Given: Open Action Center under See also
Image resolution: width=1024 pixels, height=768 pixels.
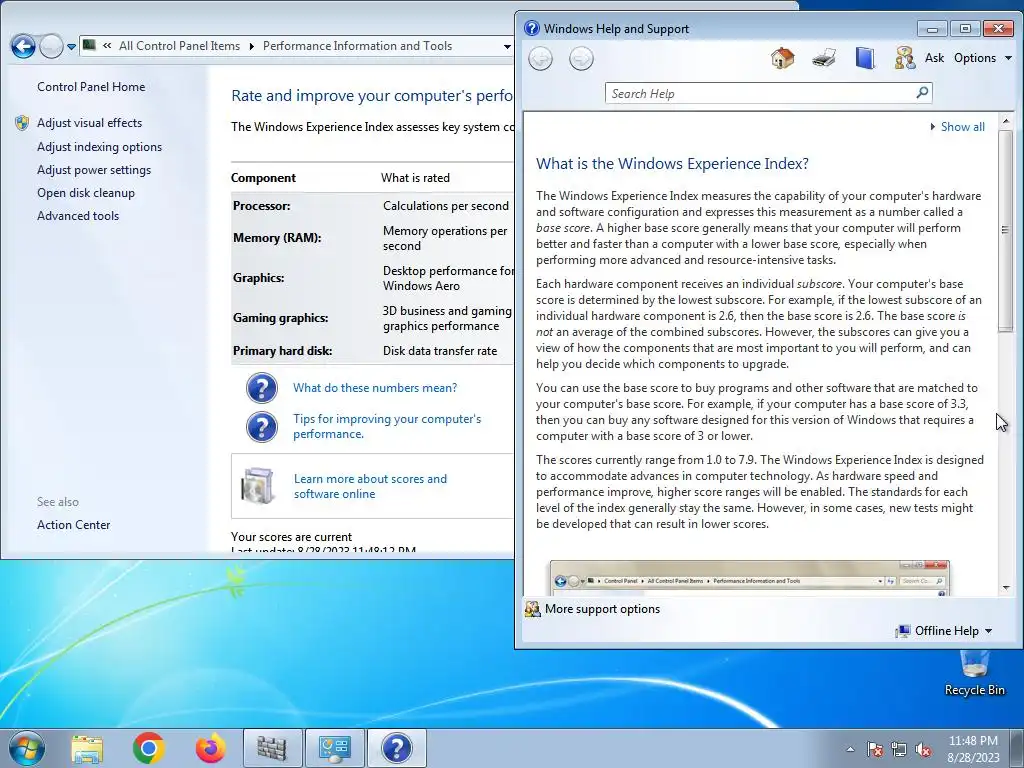Looking at the screenshot, I should tap(73, 525).
